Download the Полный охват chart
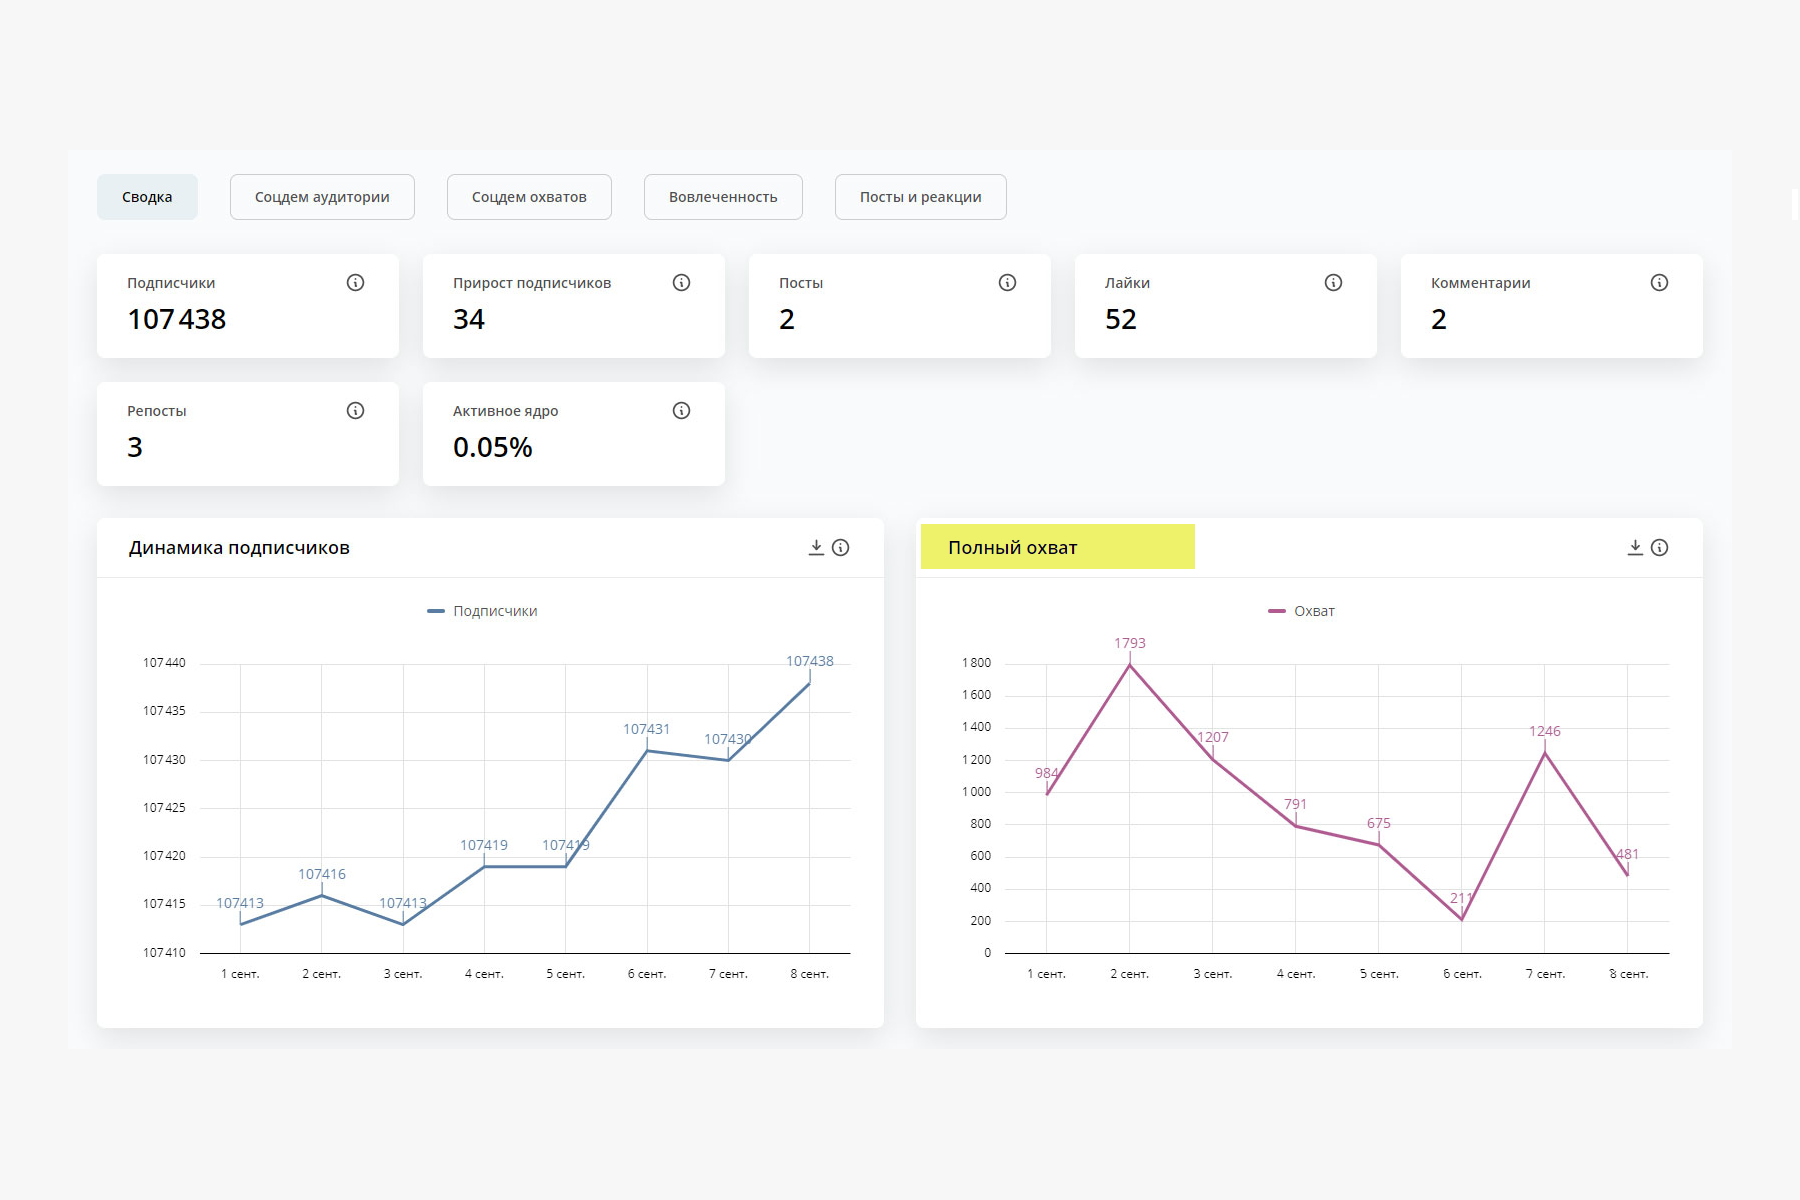This screenshot has width=1800, height=1200. click(1635, 547)
